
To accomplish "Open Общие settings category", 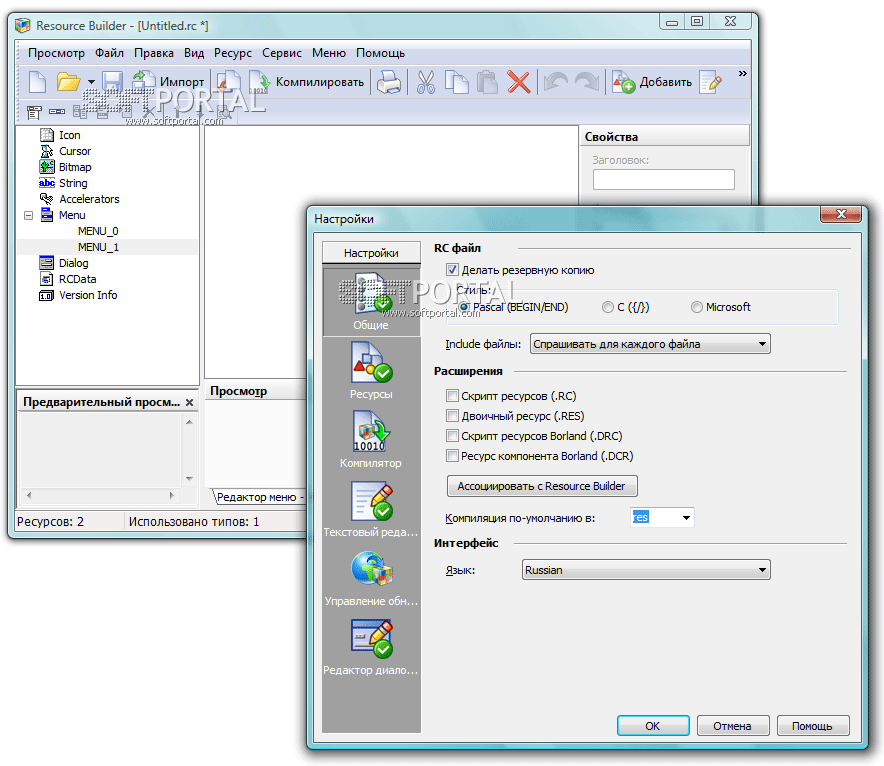I will [371, 302].
